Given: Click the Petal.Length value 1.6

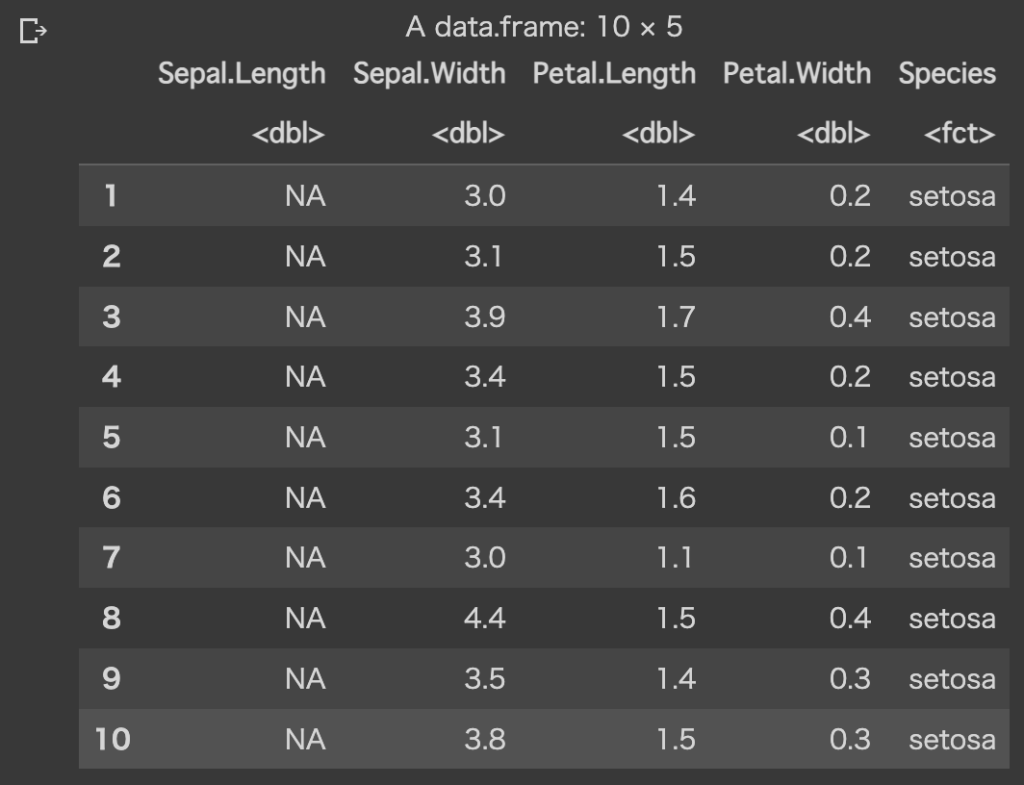Looking at the screenshot, I should coord(676,498).
